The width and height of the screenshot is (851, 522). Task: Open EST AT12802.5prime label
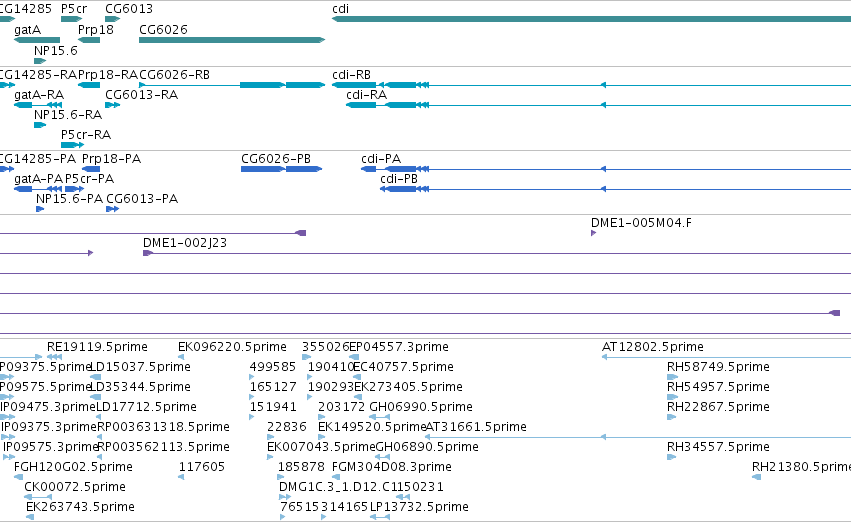click(x=652, y=347)
